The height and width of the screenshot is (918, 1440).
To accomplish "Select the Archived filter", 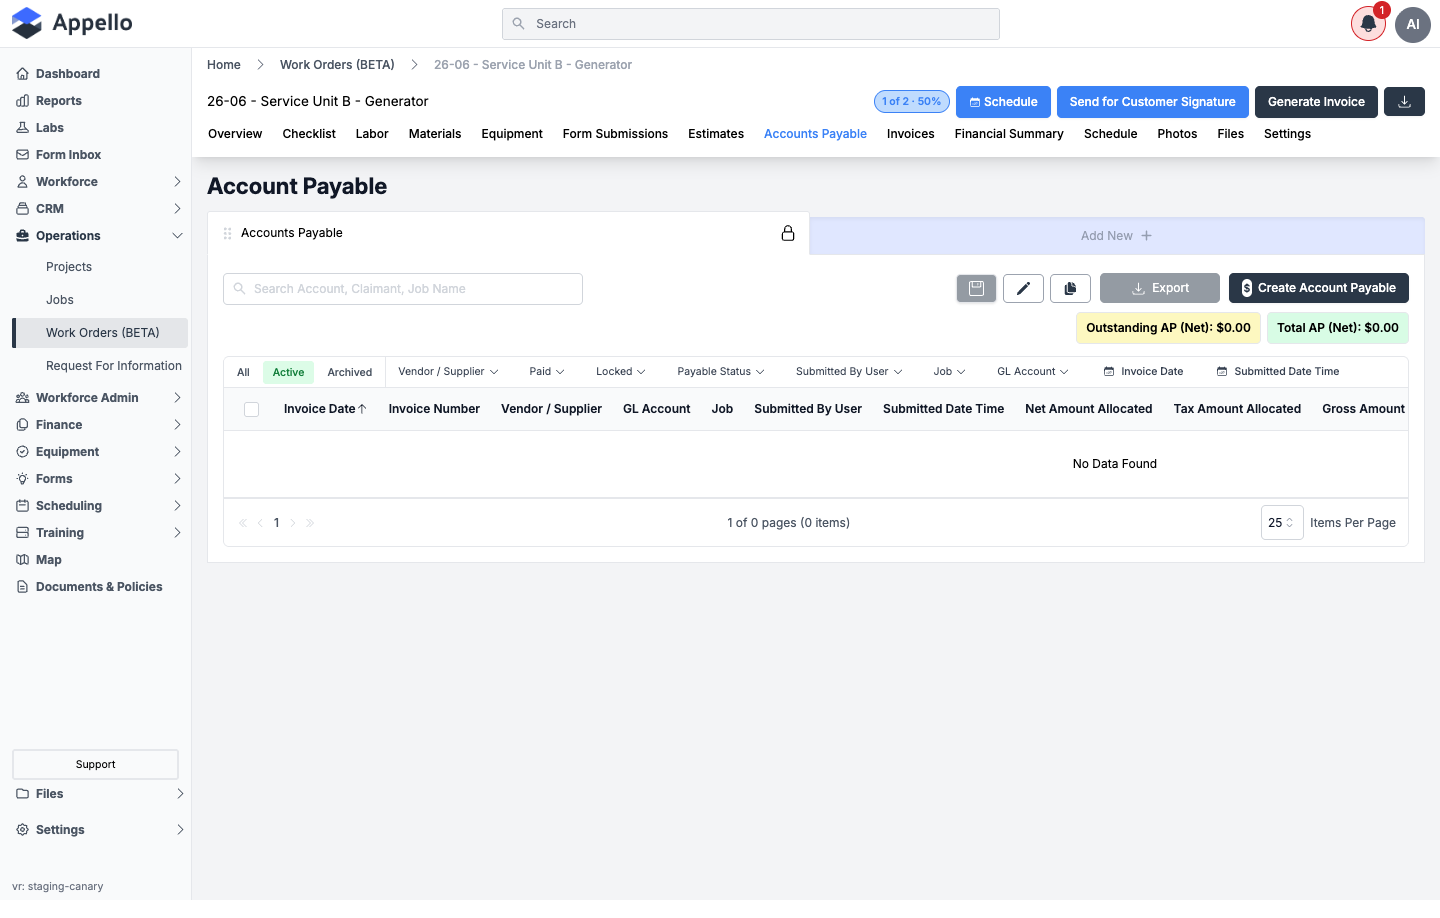I will tap(350, 372).
